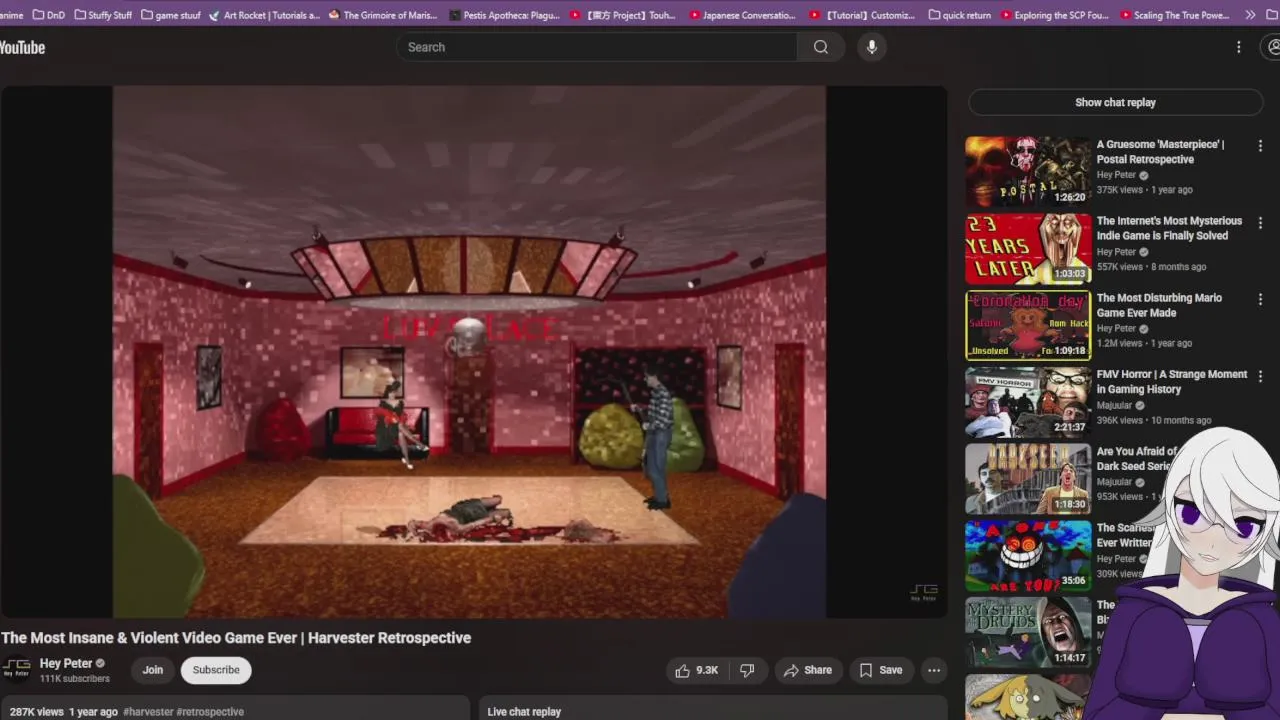This screenshot has height=720, width=1280.
Task: Open 'The Internet's Most Mysterious Indie Game' title
Action: (1169, 228)
